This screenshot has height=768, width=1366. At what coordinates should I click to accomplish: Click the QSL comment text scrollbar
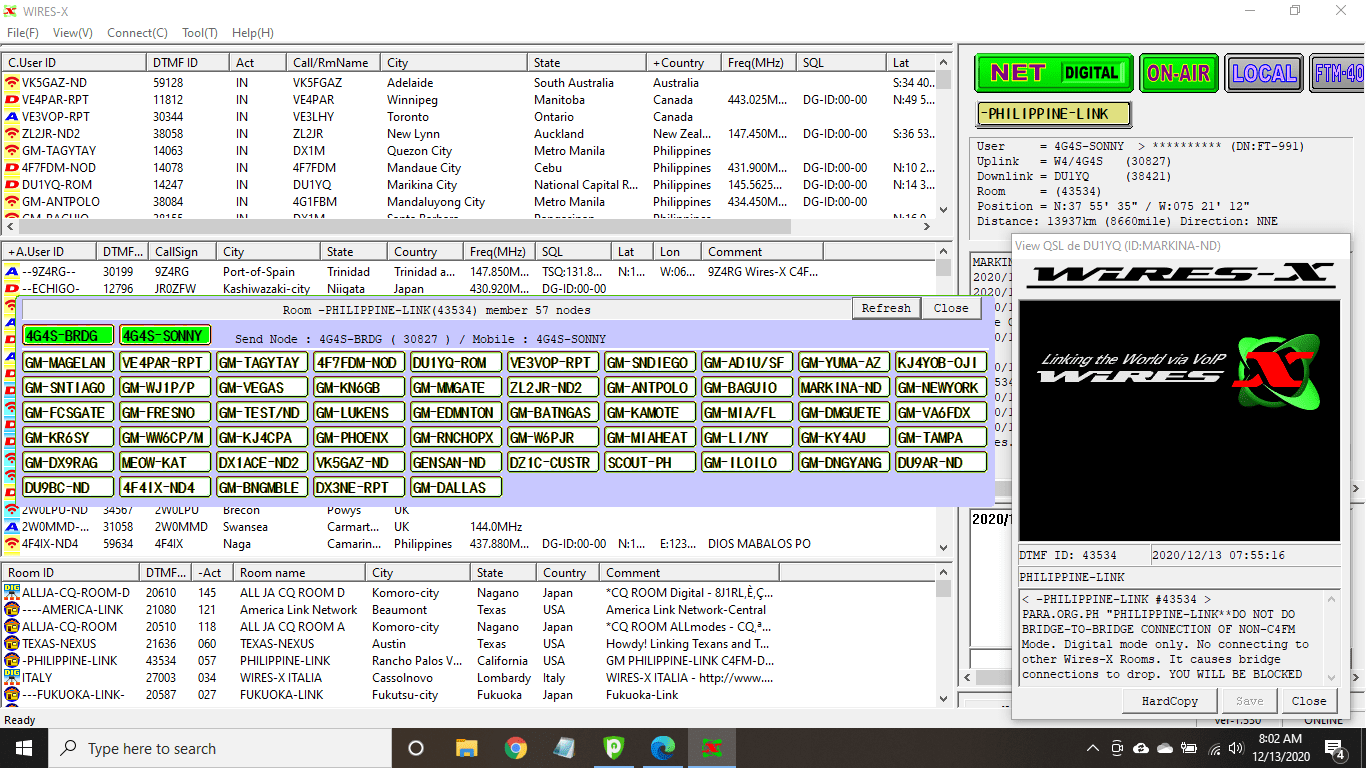pos(1331,637)
